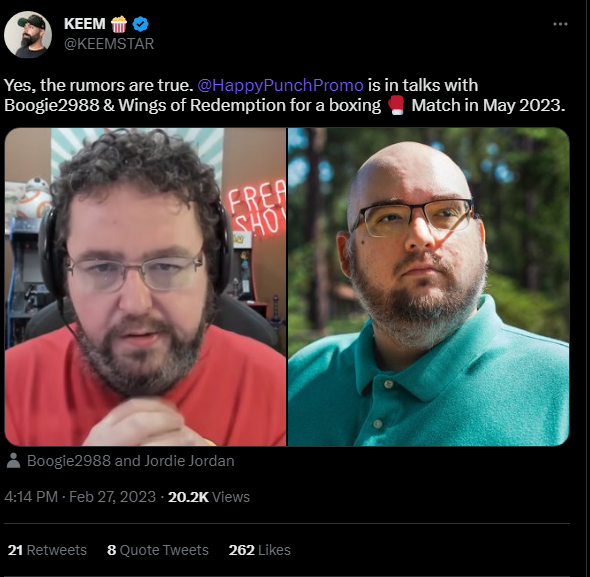Click the tagged people silhouette icon

[x=14, y=461]
